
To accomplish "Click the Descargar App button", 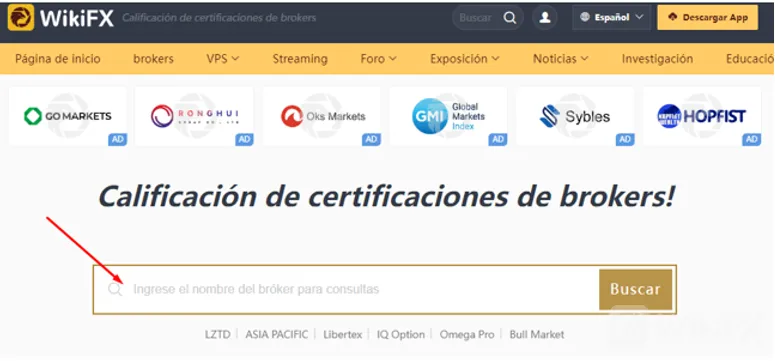I will (707, 17).
